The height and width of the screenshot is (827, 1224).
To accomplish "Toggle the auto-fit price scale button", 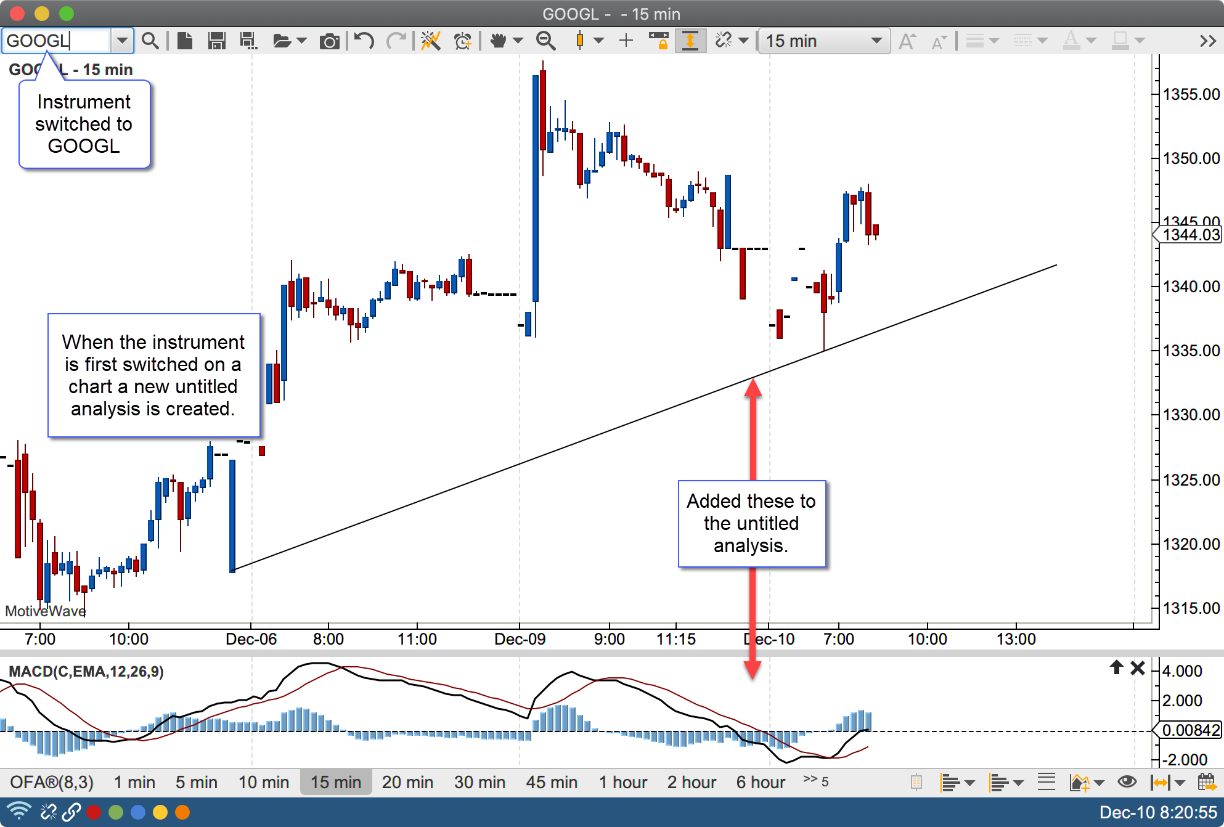I will [690, 41].
